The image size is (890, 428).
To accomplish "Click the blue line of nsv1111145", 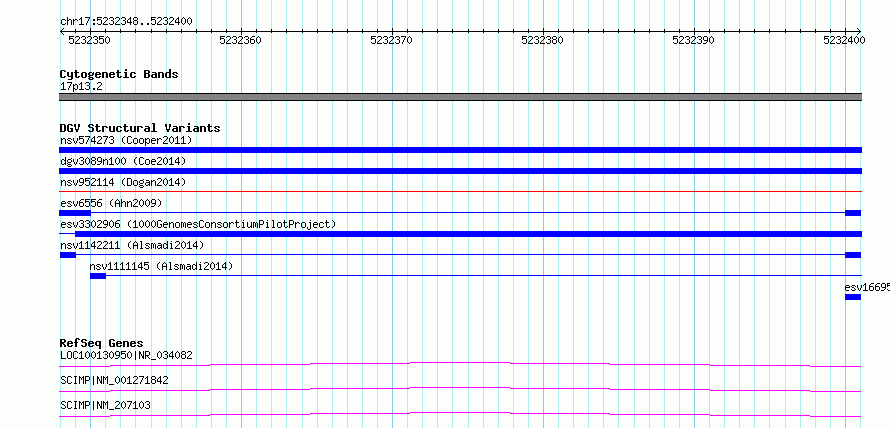I will click(484, 276).
